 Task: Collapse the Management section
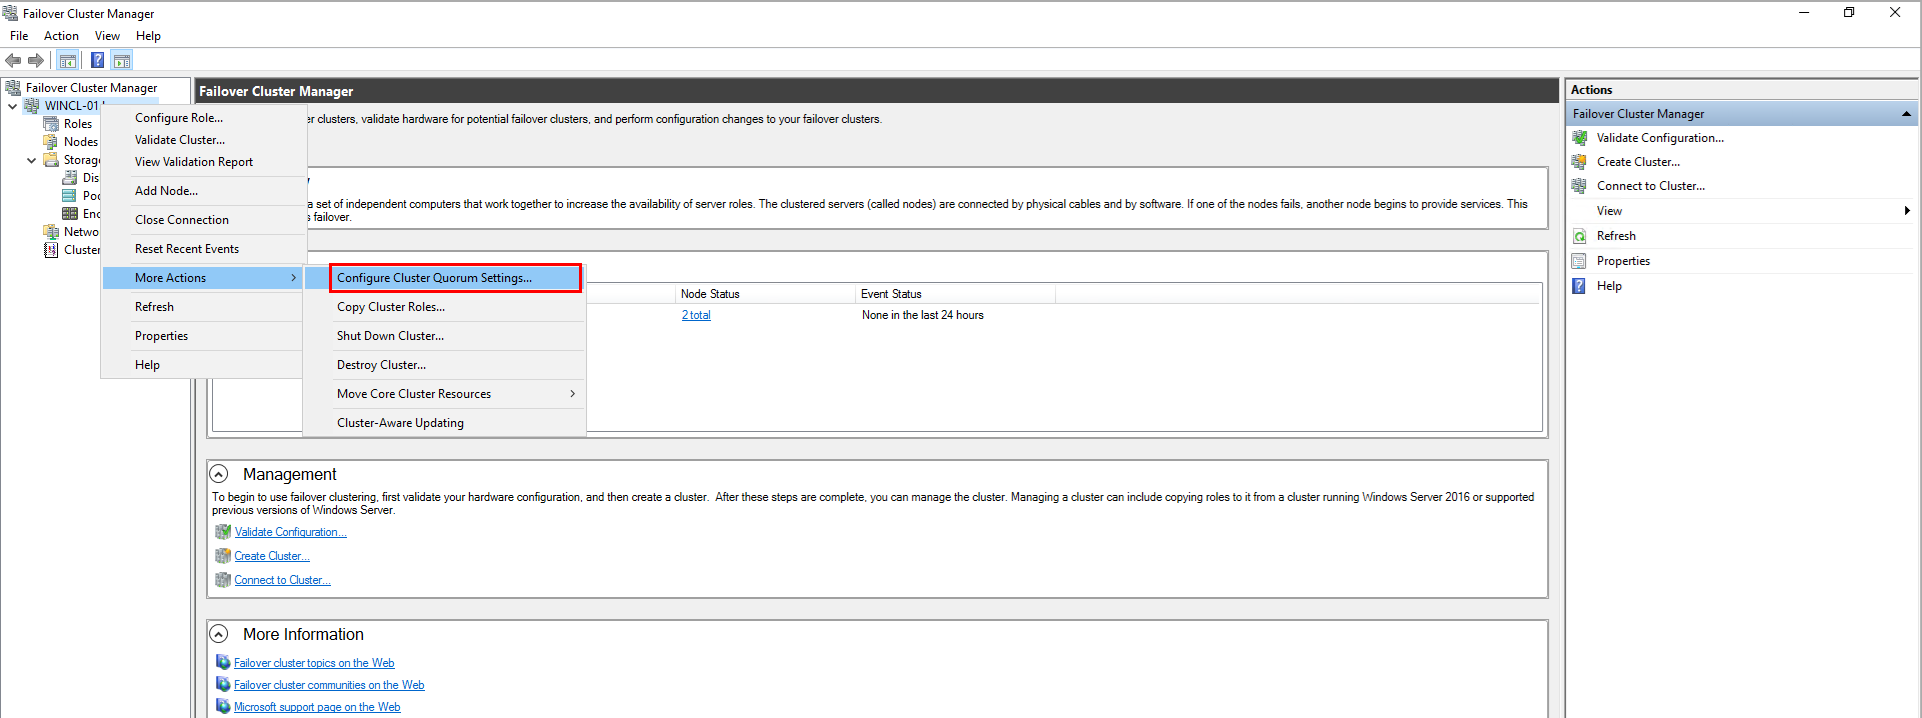click(219, 474)
